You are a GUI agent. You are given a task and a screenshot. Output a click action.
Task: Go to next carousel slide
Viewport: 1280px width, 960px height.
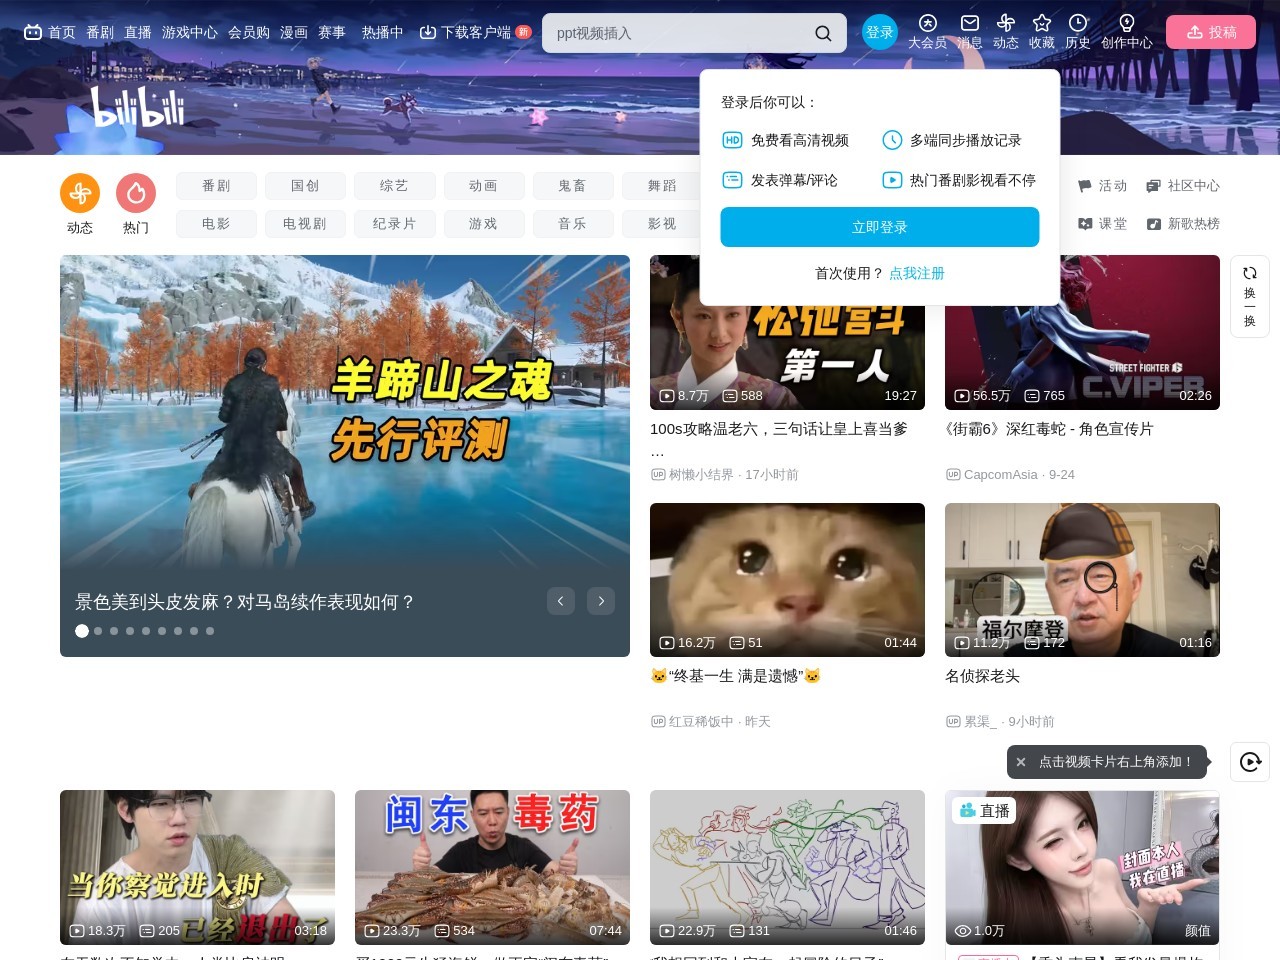tap(601, 601)
